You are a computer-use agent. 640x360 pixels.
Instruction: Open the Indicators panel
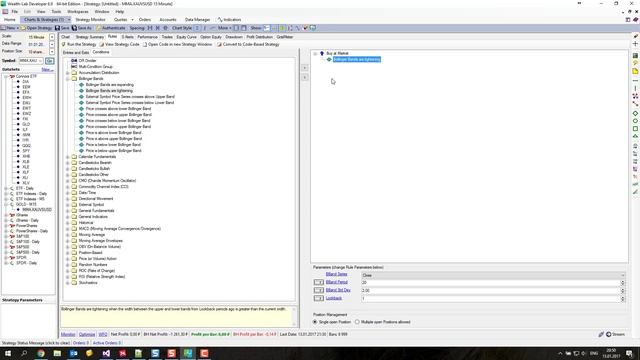pos(229,20)
